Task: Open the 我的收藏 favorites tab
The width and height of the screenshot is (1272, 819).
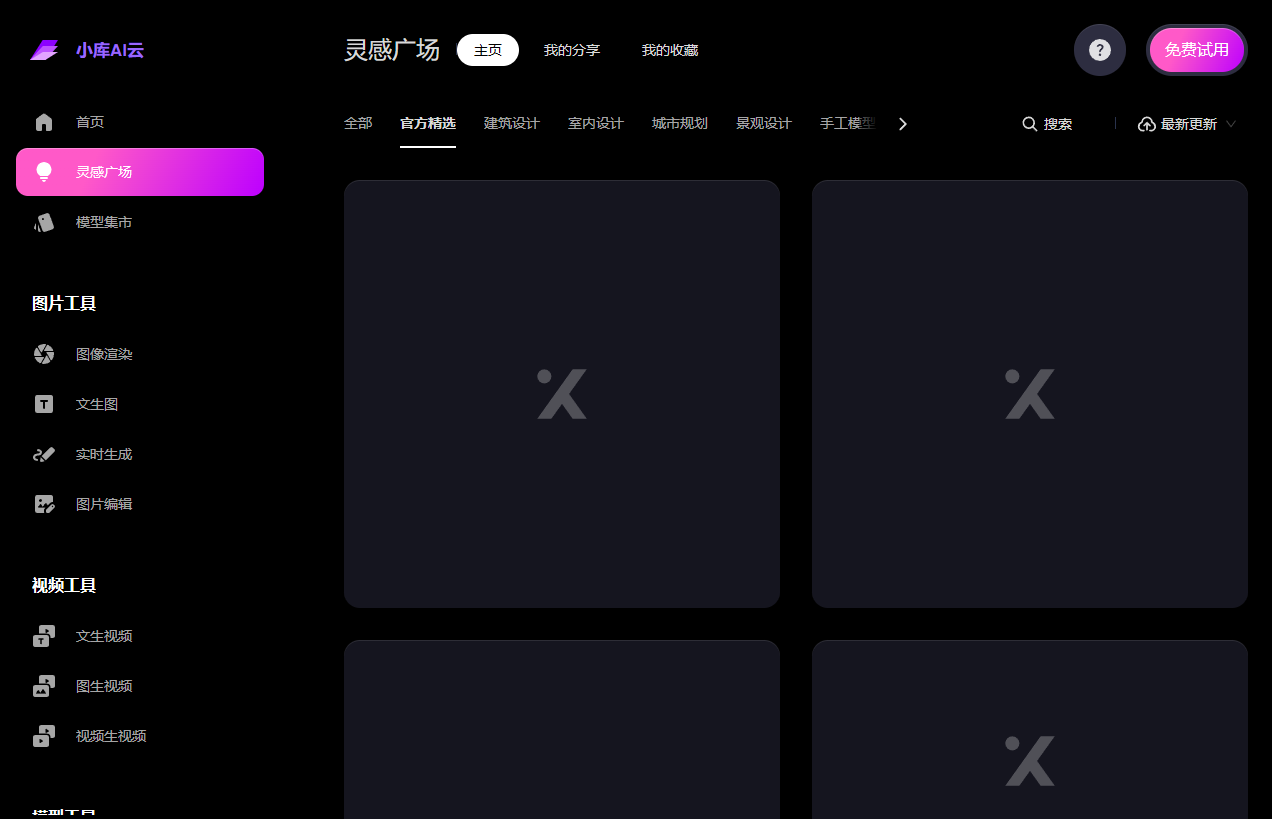Action: point(669,49)
